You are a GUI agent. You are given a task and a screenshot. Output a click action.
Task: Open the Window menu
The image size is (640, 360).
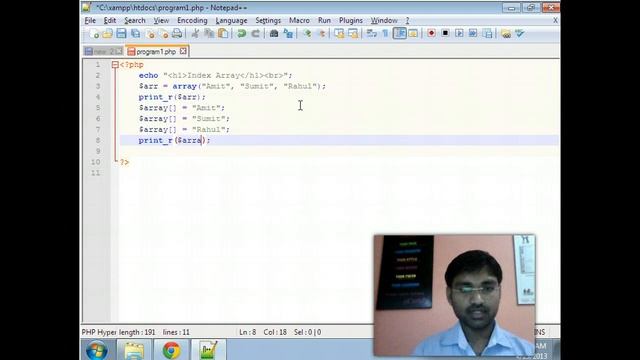pyautogui.click(x=384, y=20)
